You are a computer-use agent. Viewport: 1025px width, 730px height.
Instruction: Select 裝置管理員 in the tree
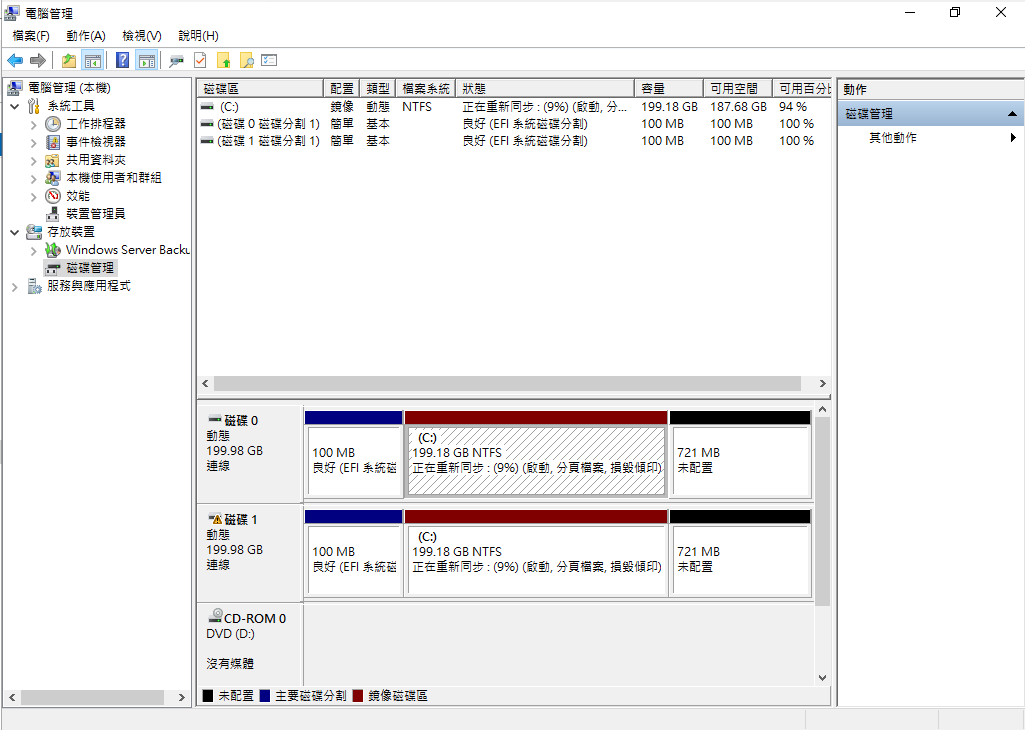[x=95, y=214]
